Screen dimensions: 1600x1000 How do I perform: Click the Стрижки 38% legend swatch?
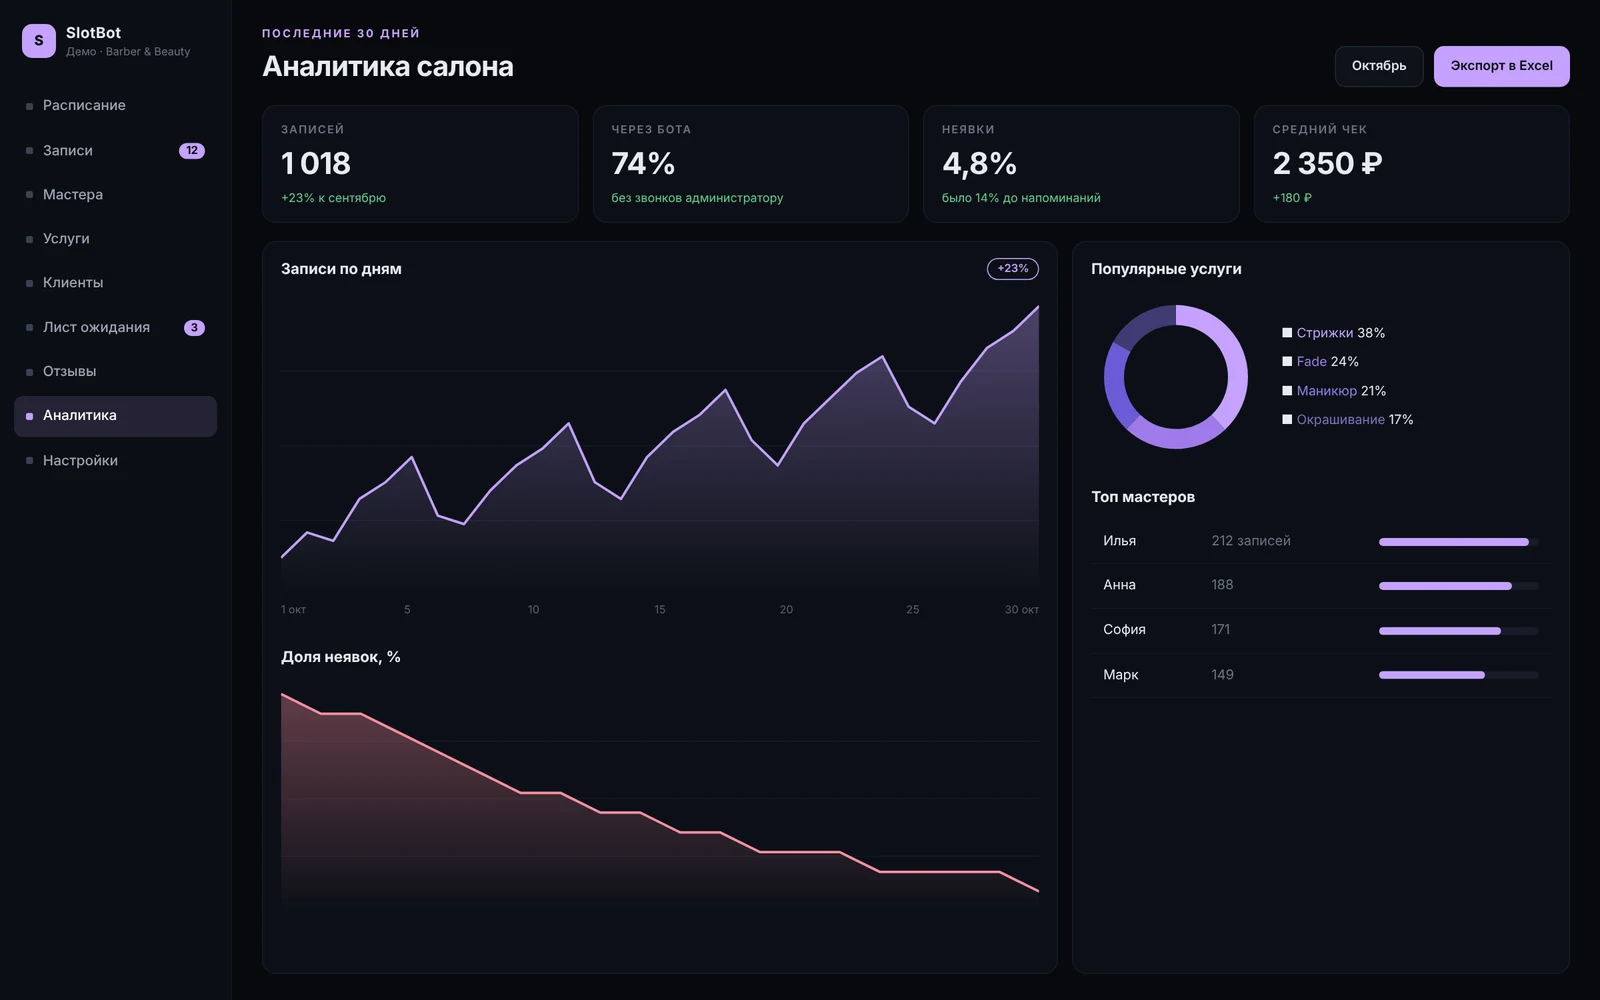[x=1287, y=333]
